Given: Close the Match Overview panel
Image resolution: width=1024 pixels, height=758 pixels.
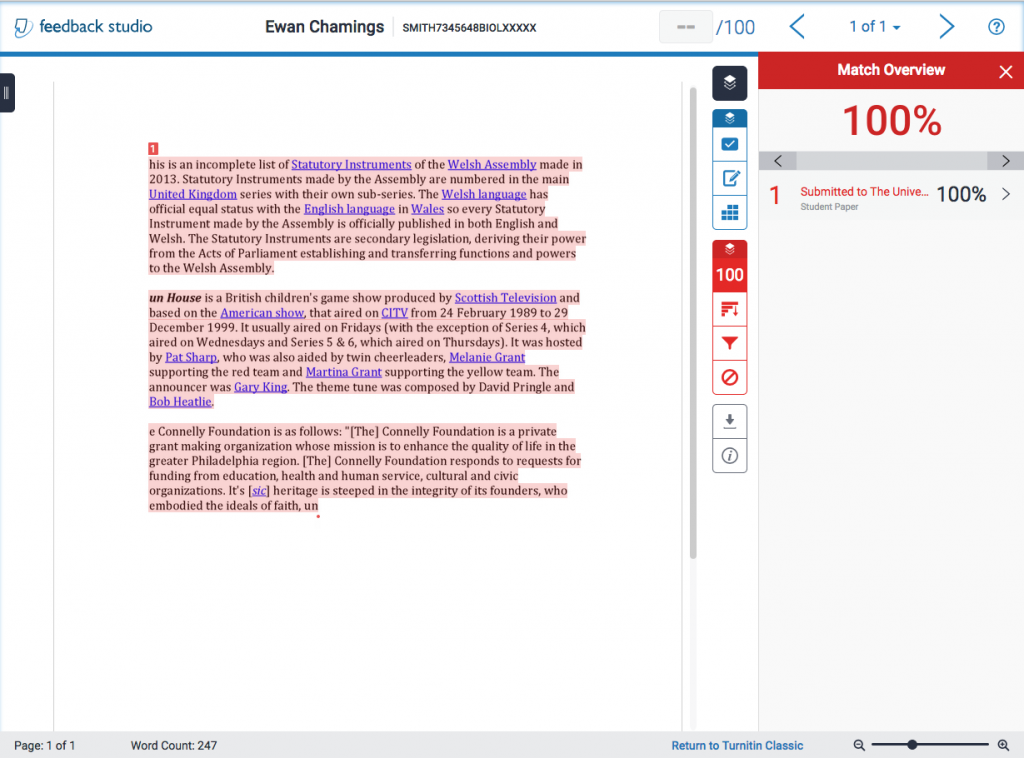Looking at the screenshot, I should click(x=1006, y=71).
